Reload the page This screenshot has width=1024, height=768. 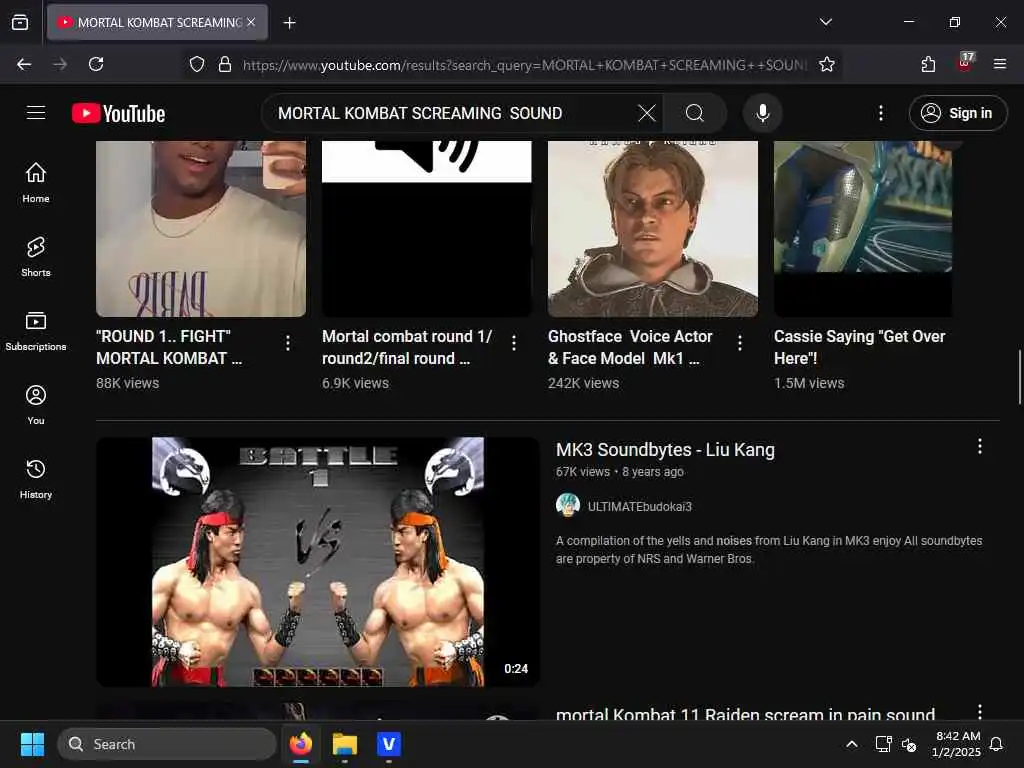(x=96, y=64)
